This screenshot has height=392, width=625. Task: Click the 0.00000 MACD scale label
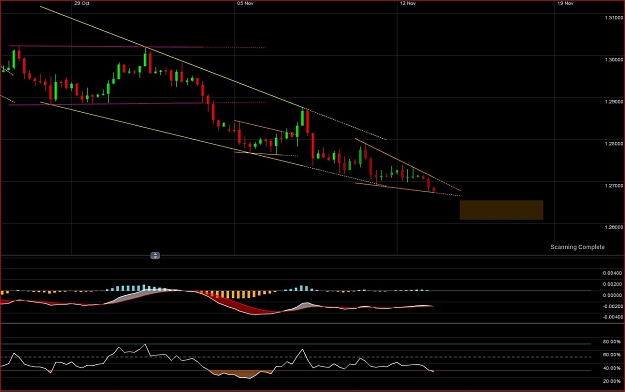click(x=612, y=295)
